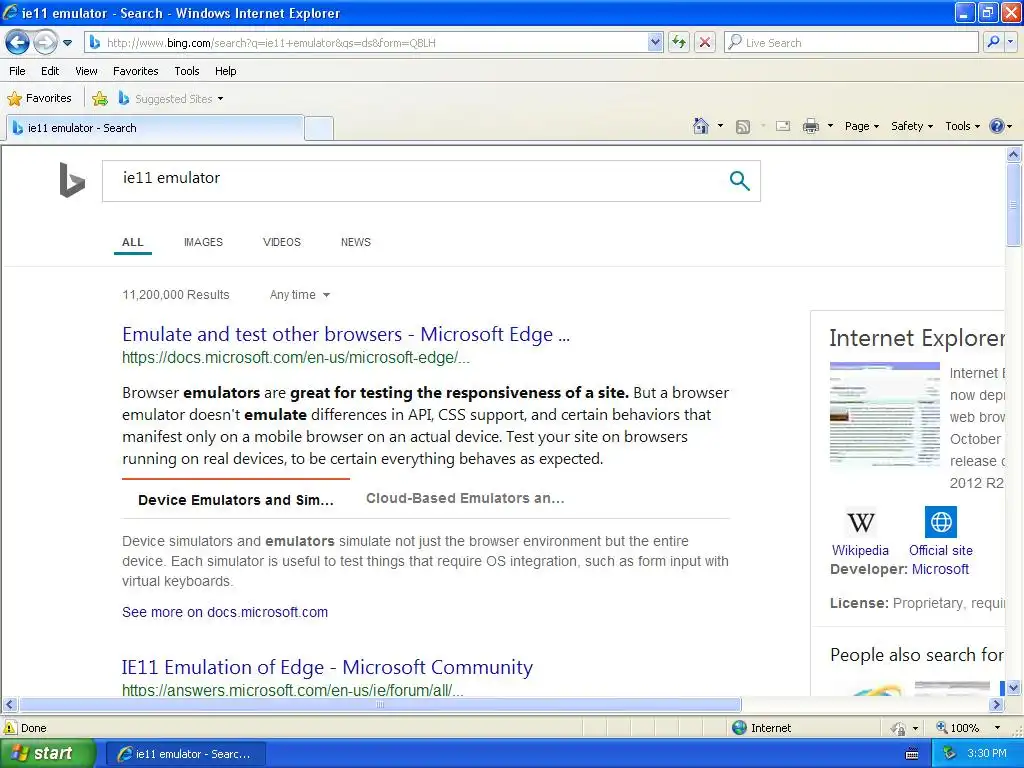This screenshot has width=1024, height=768.
Task: Select the 'ie11 emulator - Search' tab
Action: tap(155, 128)
